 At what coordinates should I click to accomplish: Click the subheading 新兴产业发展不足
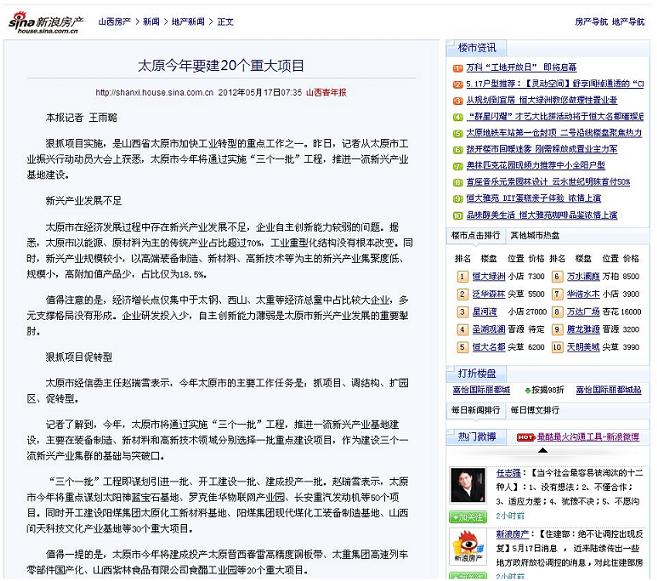tap(83, 201)
